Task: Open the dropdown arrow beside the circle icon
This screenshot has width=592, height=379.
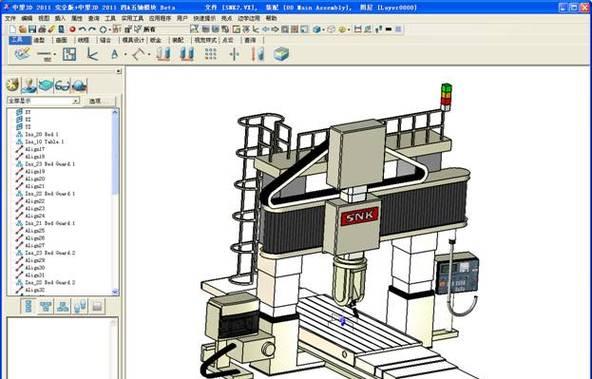Action: (109, 29)
